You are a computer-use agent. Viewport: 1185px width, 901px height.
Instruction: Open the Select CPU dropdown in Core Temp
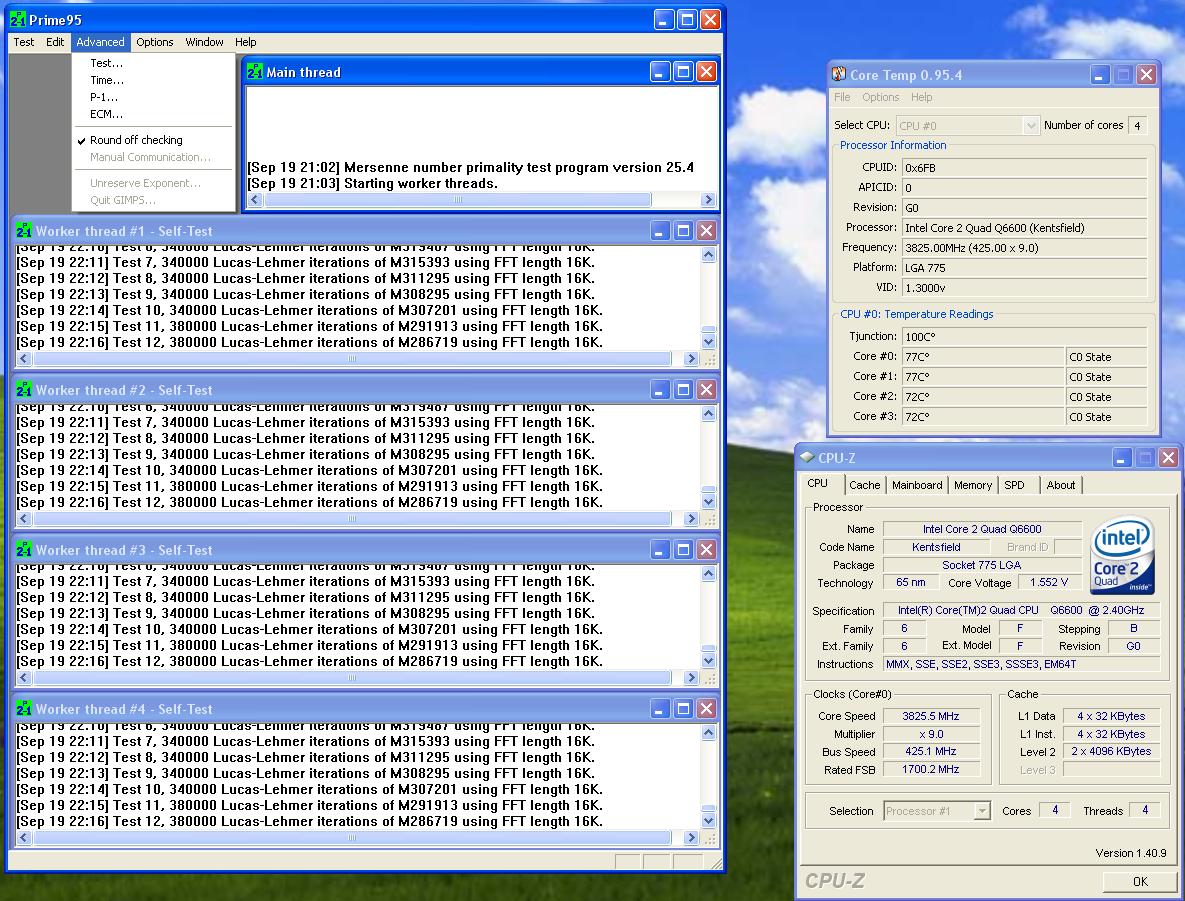1031,125
